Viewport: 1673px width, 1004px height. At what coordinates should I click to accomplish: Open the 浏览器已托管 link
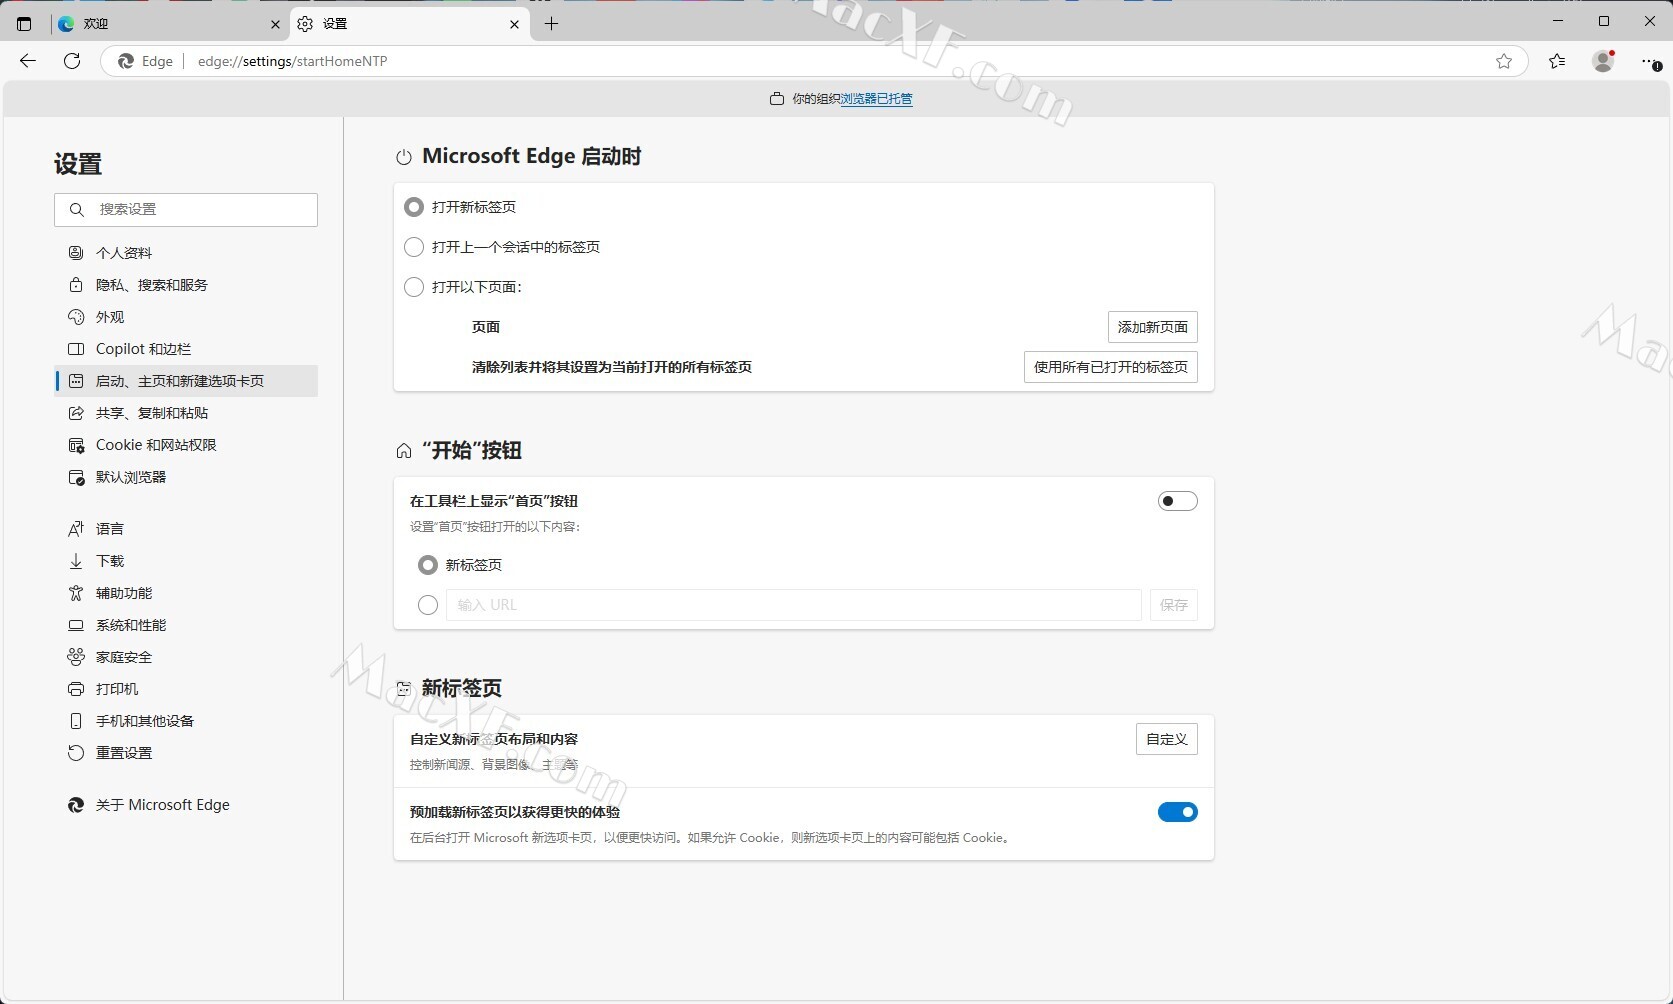click(877, 99)
